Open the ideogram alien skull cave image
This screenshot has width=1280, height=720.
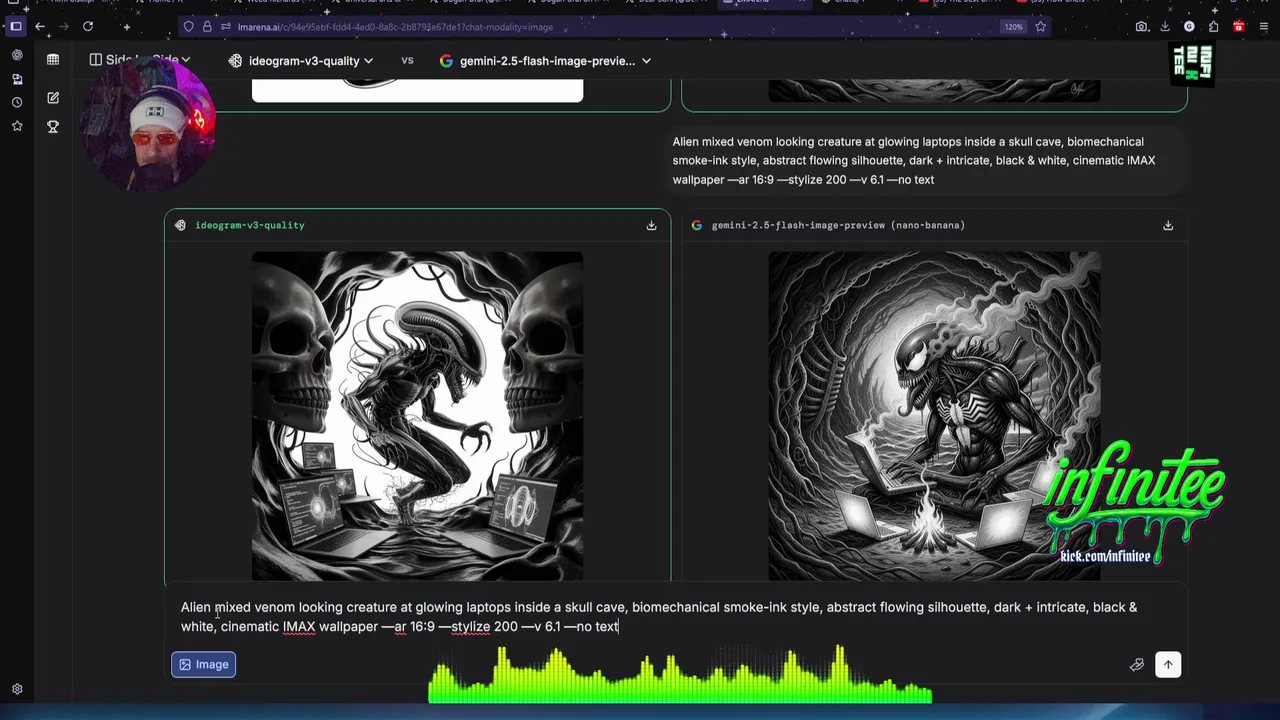point(417,415)
